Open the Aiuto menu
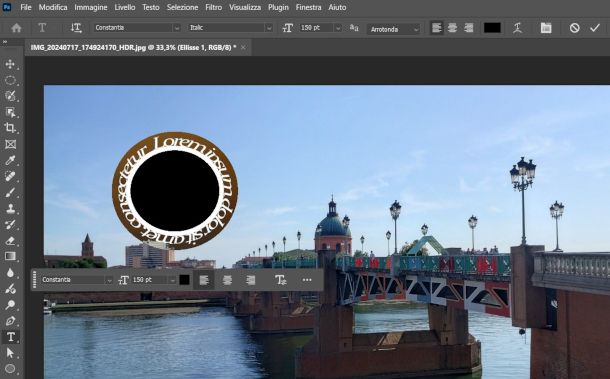The height and width of the screenshot is (379, 610). [x=337, y=7]
